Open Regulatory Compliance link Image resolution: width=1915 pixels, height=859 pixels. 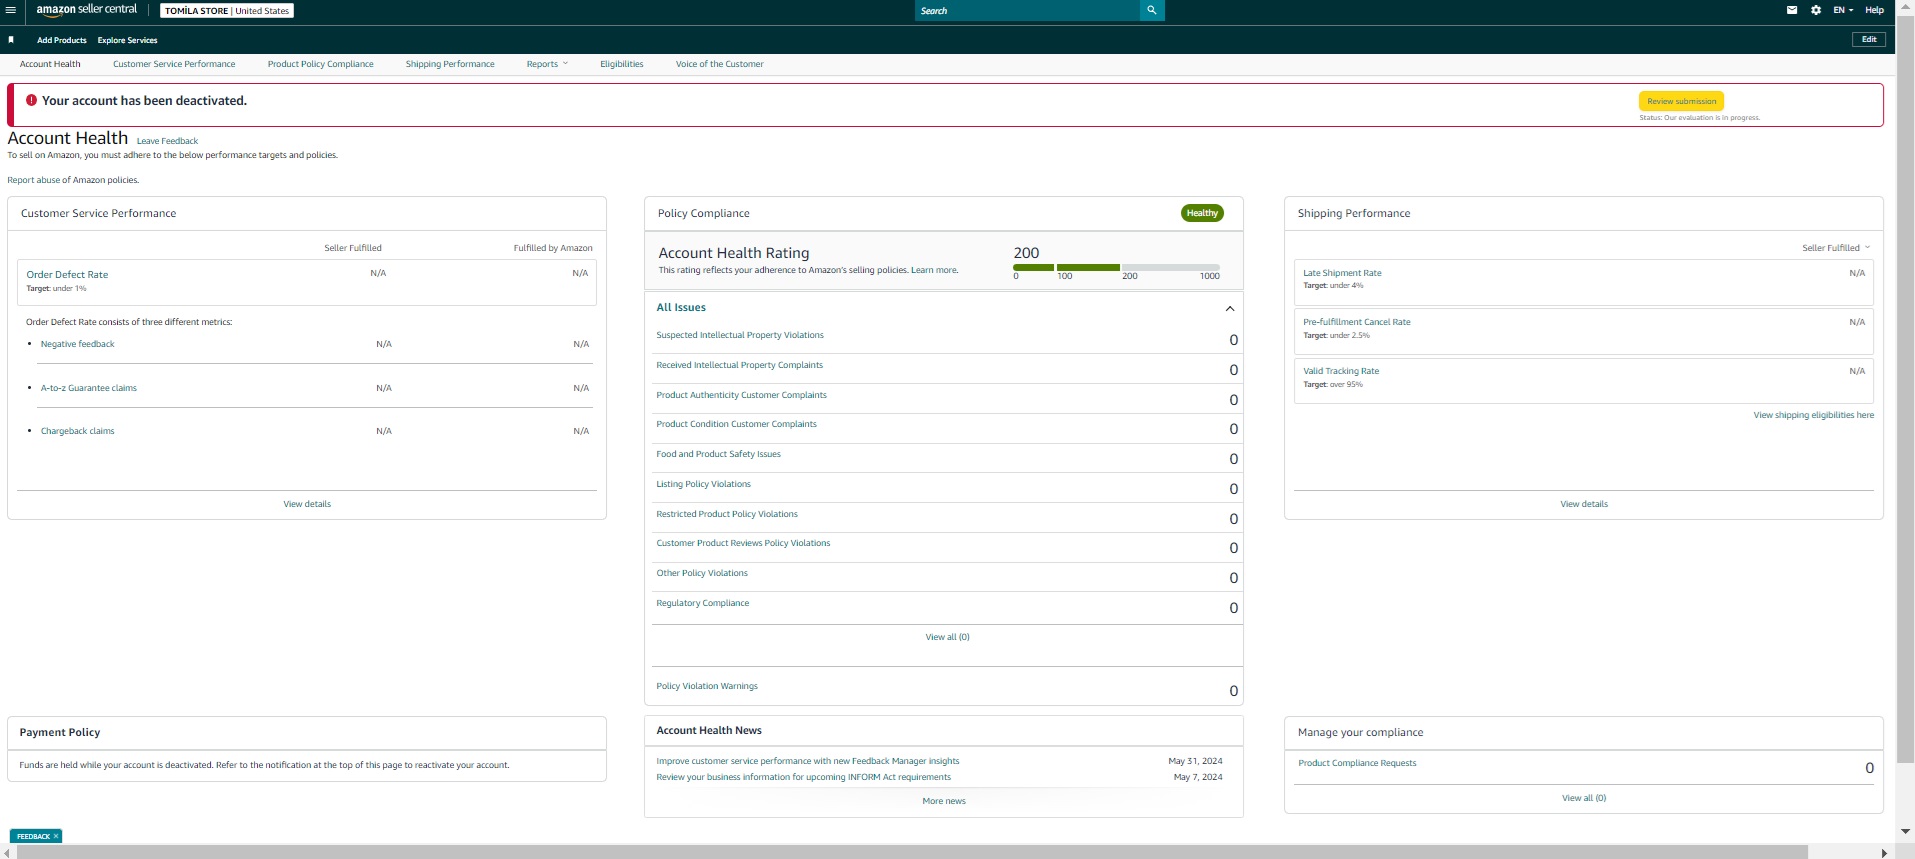(702, 603)
